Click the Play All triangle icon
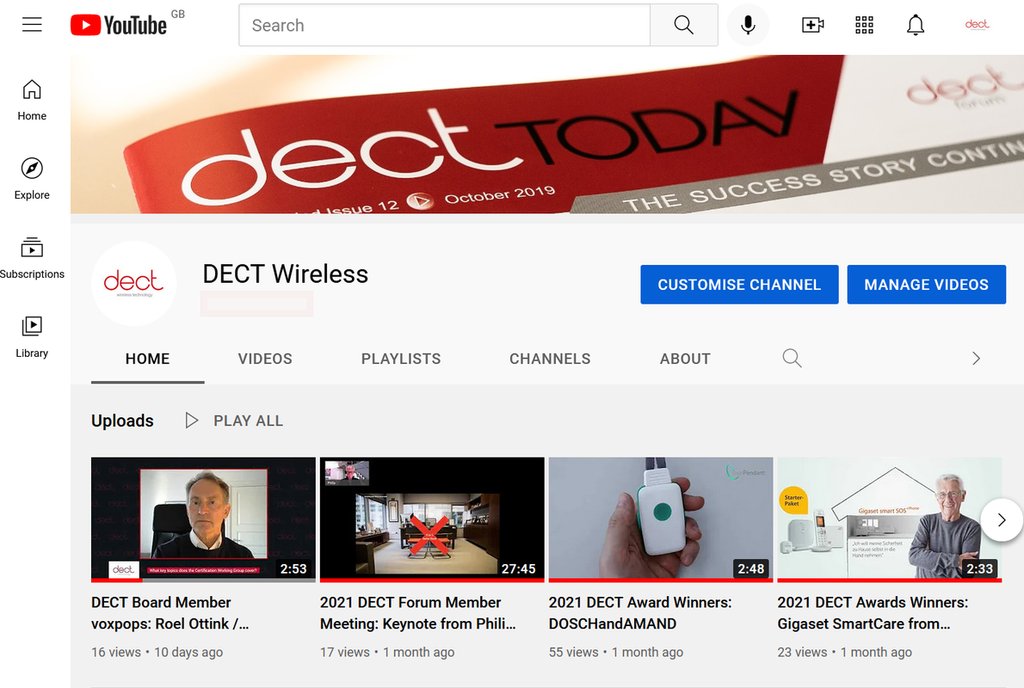The width and height of the screenshot is (1024, 688). (x=191, y=420)
